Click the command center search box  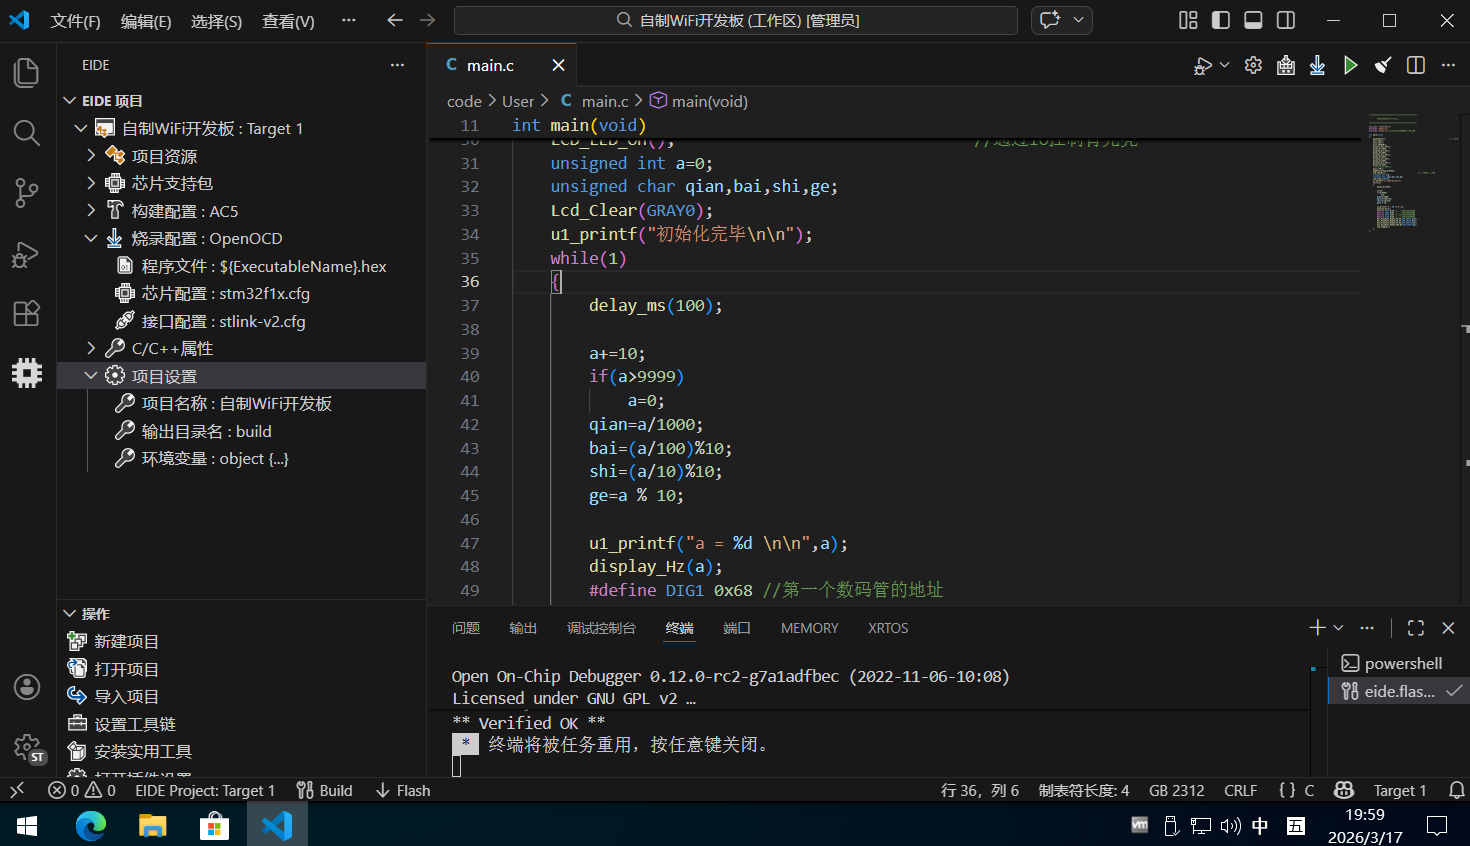(736, 20)
